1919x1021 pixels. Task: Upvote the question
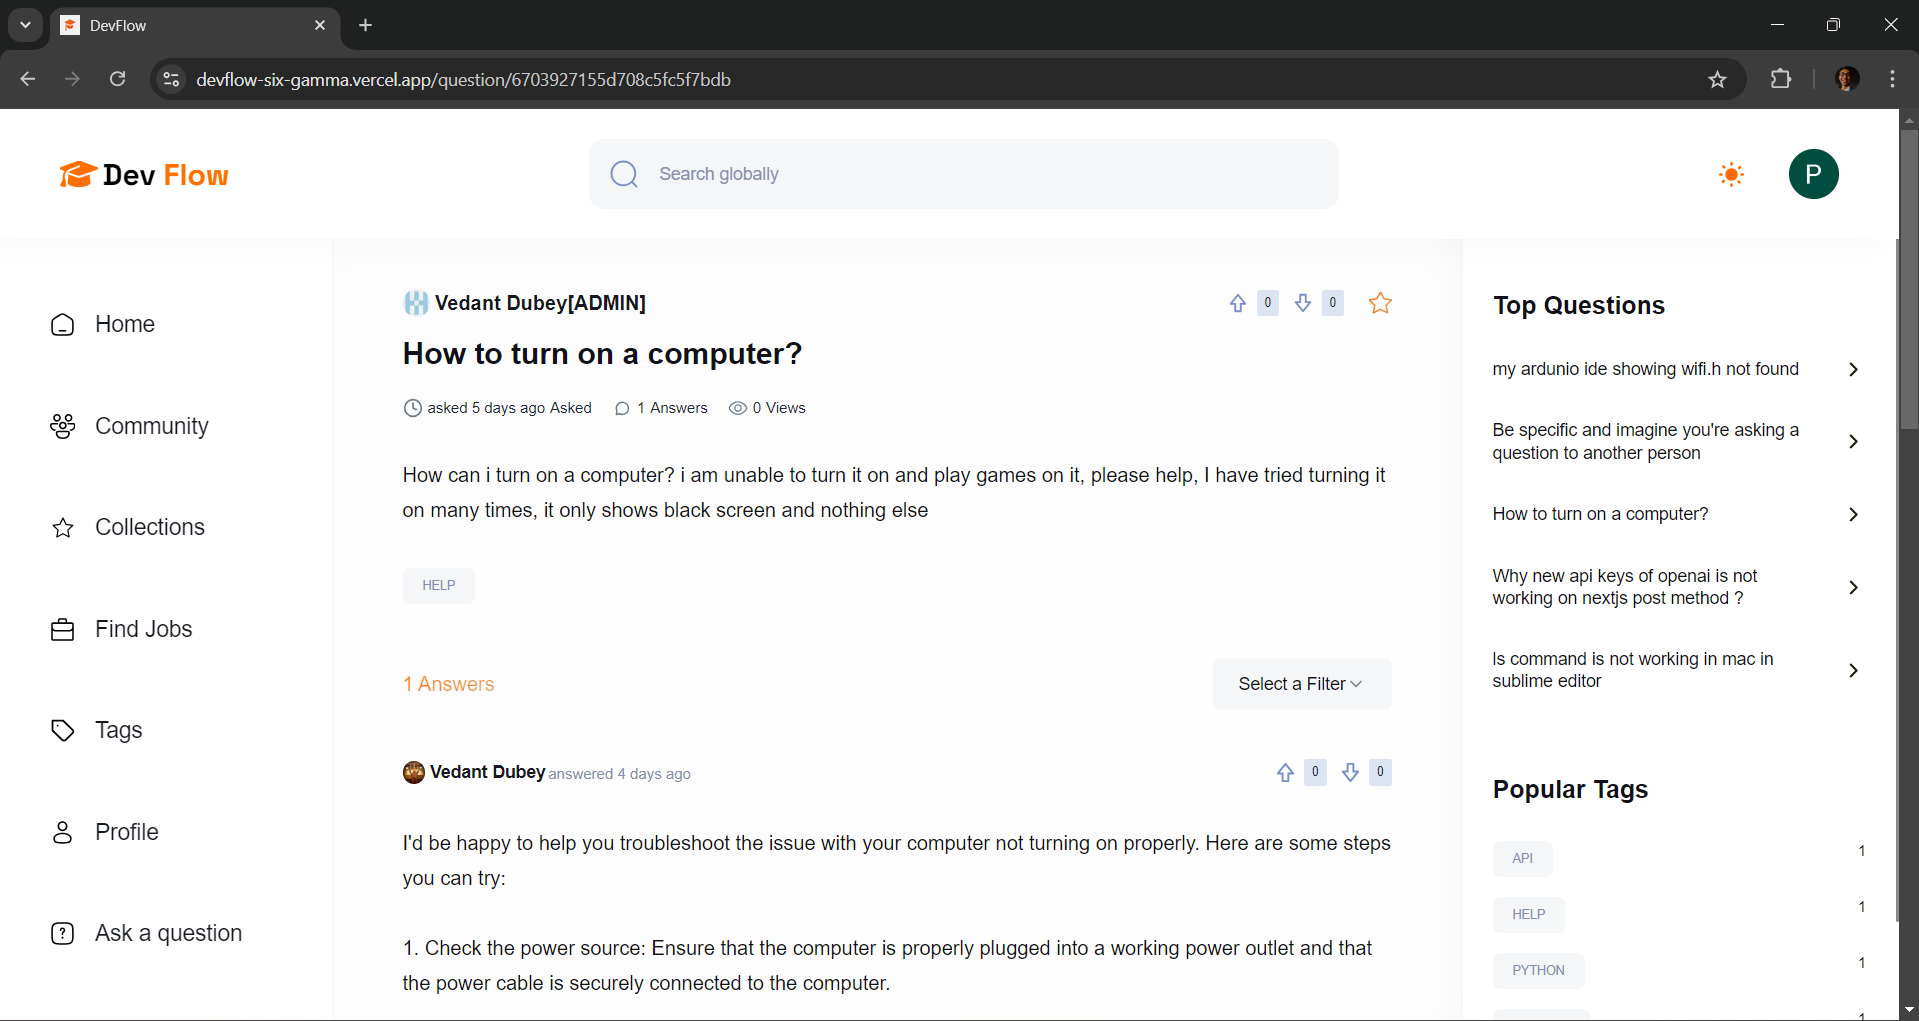tap(1238, 303)
